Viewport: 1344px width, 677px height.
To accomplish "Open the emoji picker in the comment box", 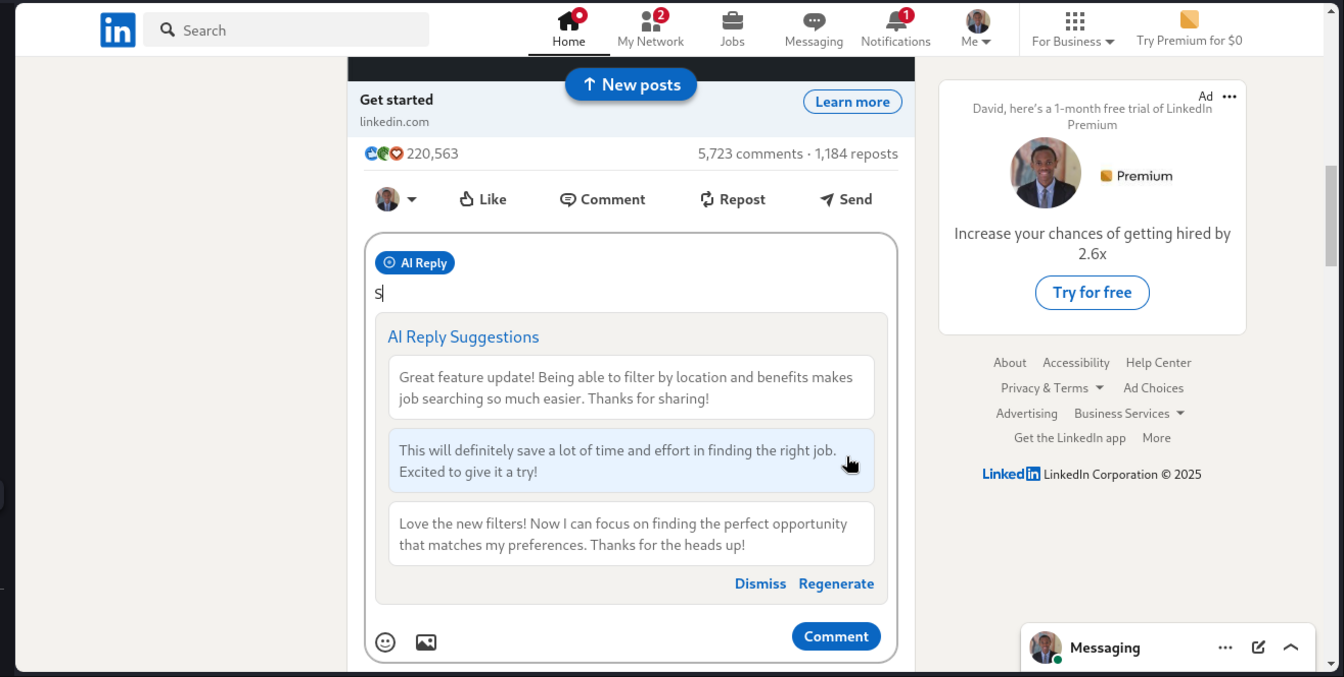I will click(386, 642).
